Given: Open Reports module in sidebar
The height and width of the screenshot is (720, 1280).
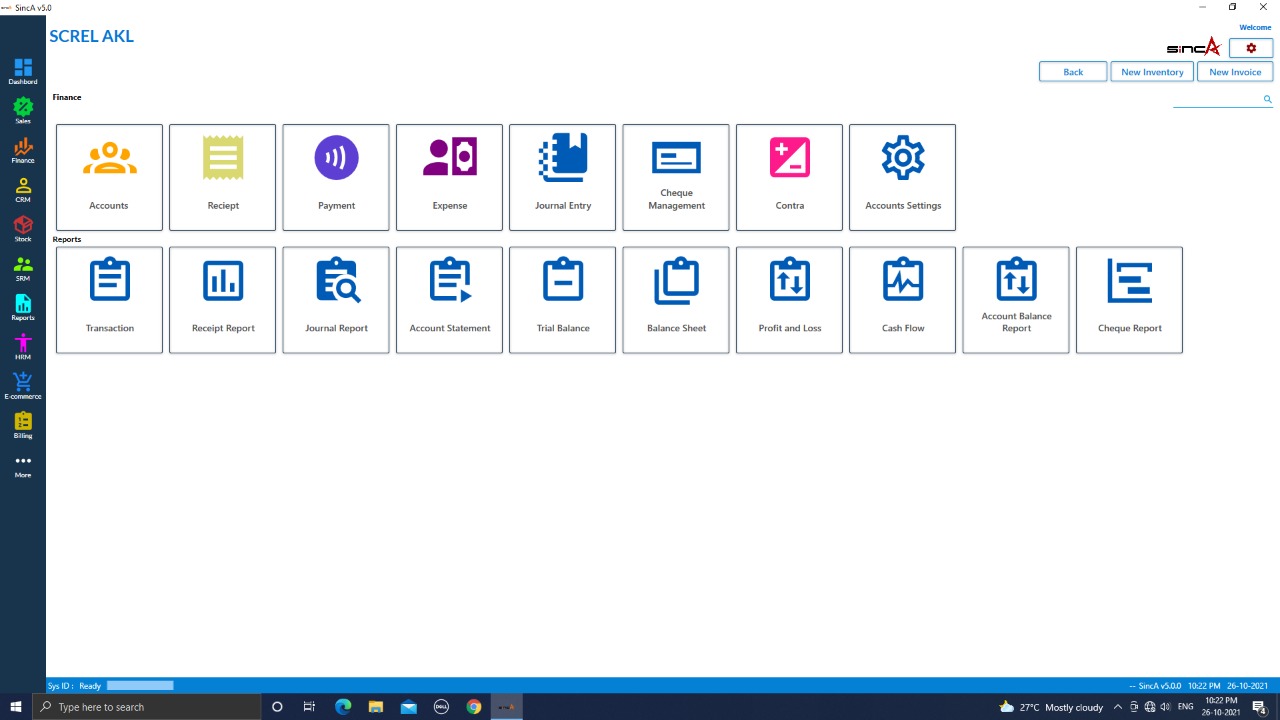Looking at the screenshot, I should pyautogui.click(x=23, y=307).
